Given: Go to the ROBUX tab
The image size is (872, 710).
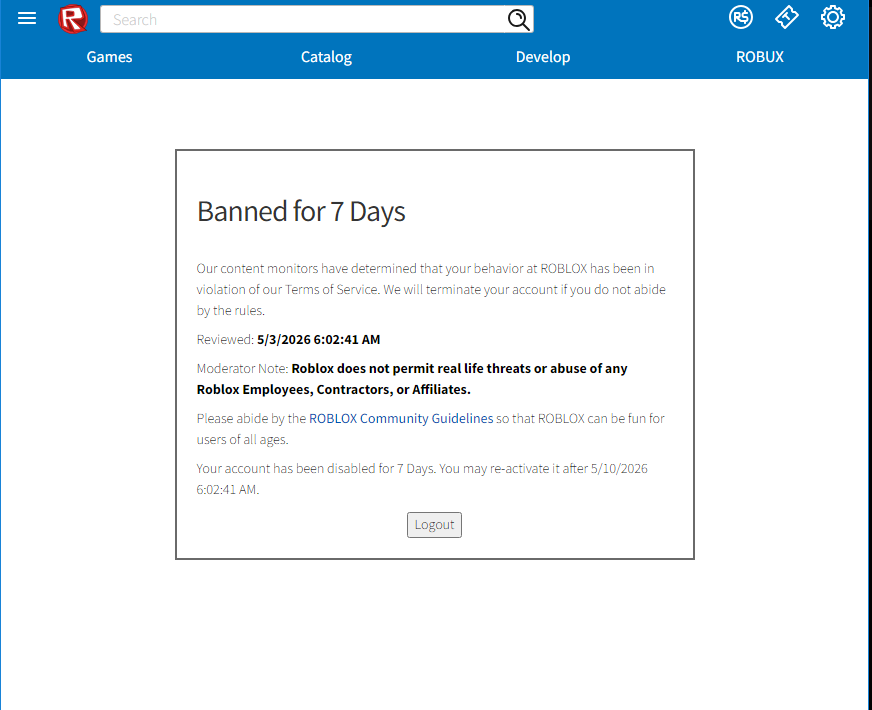Looking at the screenshot, I should (760, 57).
